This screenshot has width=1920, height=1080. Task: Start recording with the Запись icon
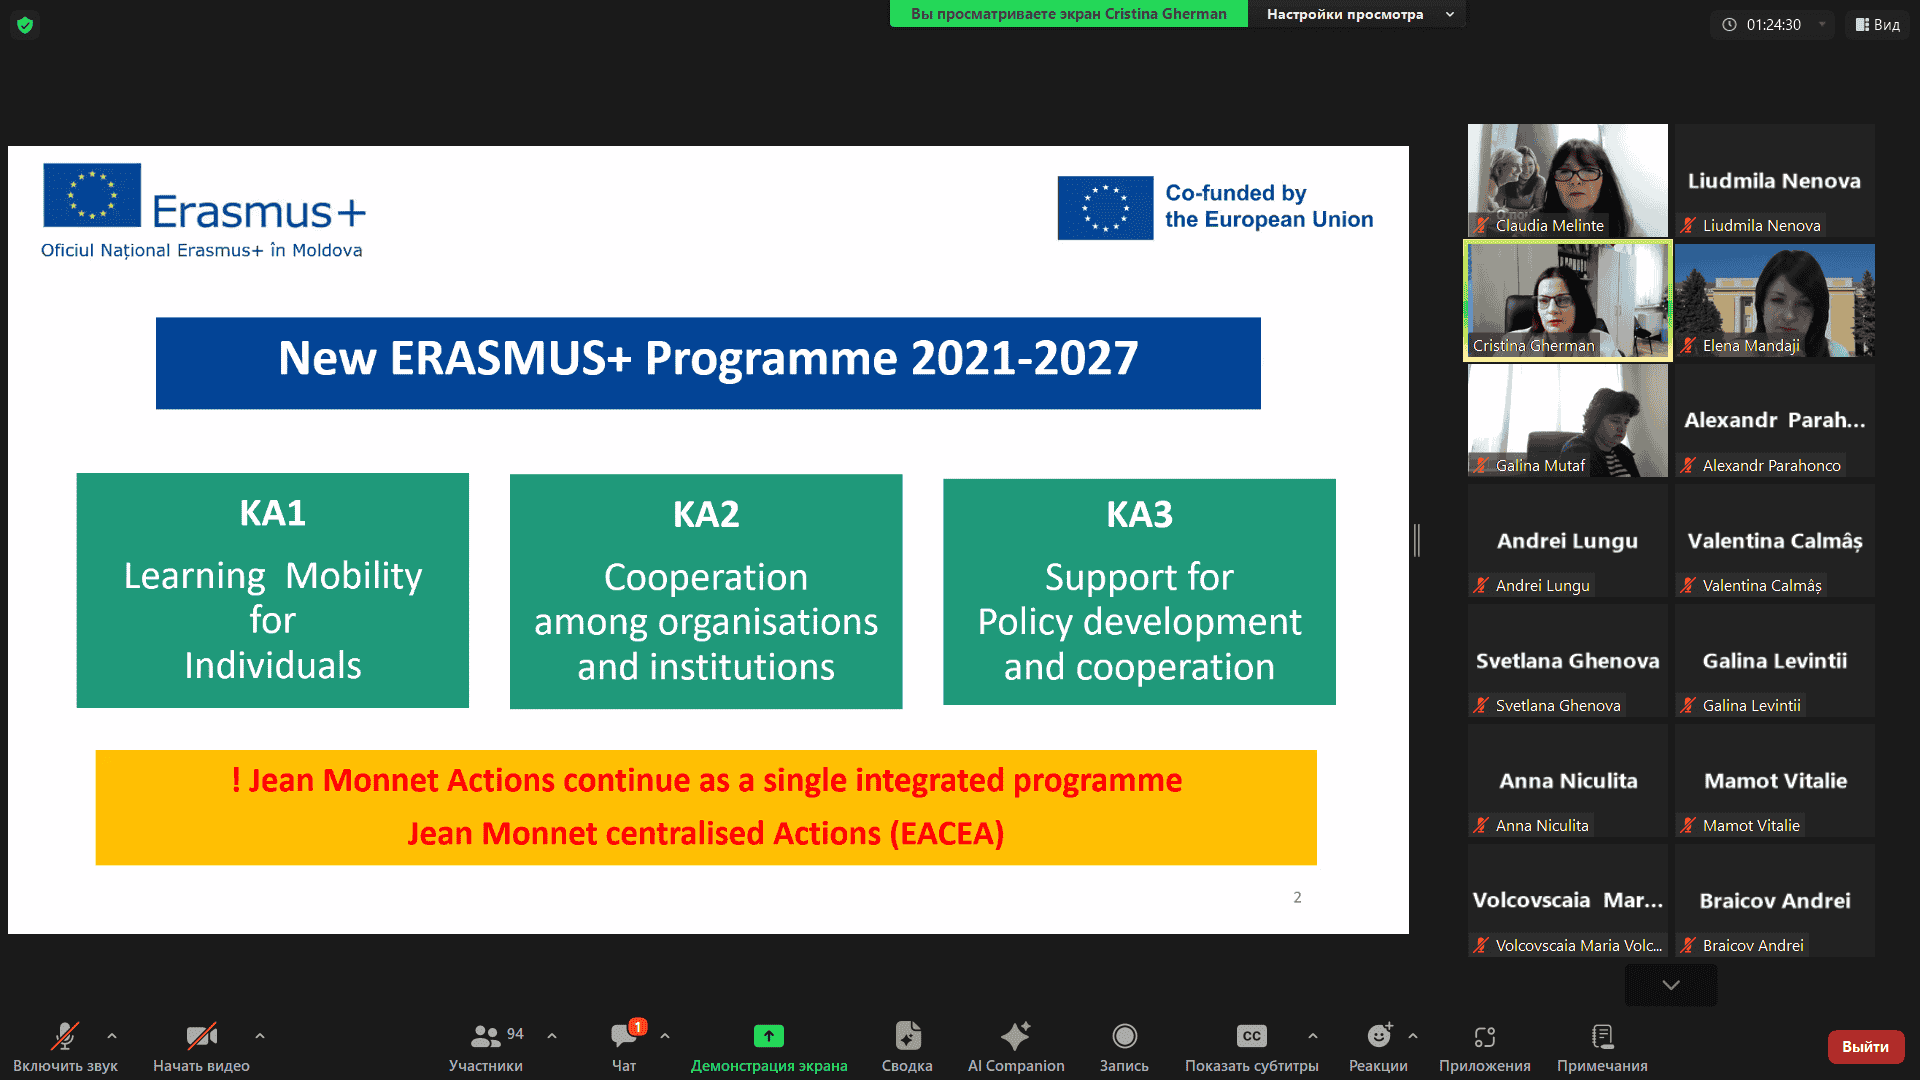click(1124, 1037)
